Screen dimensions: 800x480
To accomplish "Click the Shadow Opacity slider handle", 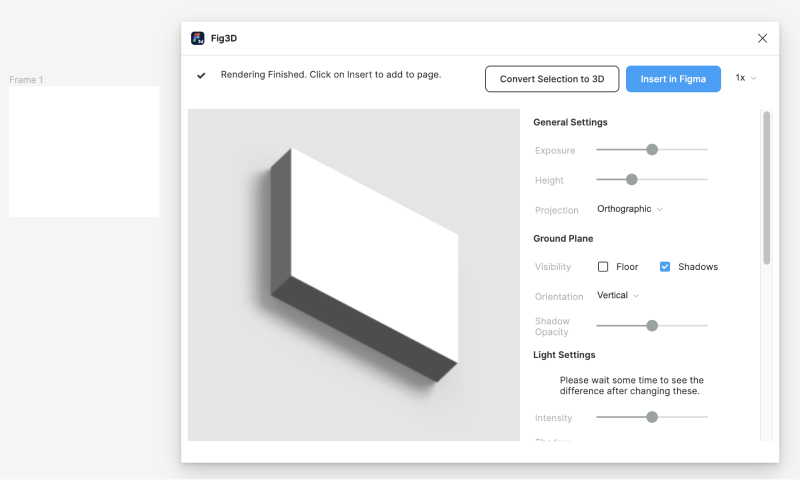I will click(x=652, y=325).
